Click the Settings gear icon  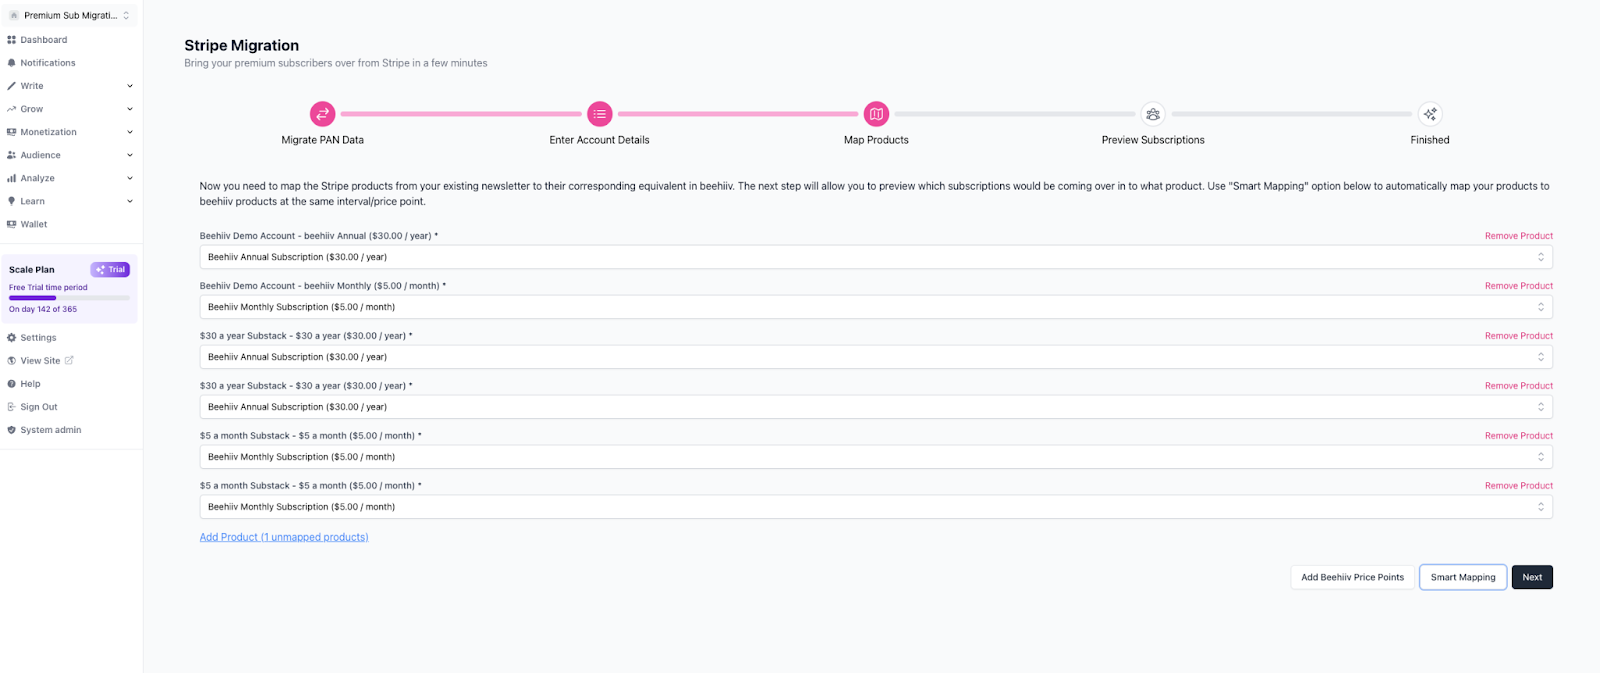tap(11, 338)
